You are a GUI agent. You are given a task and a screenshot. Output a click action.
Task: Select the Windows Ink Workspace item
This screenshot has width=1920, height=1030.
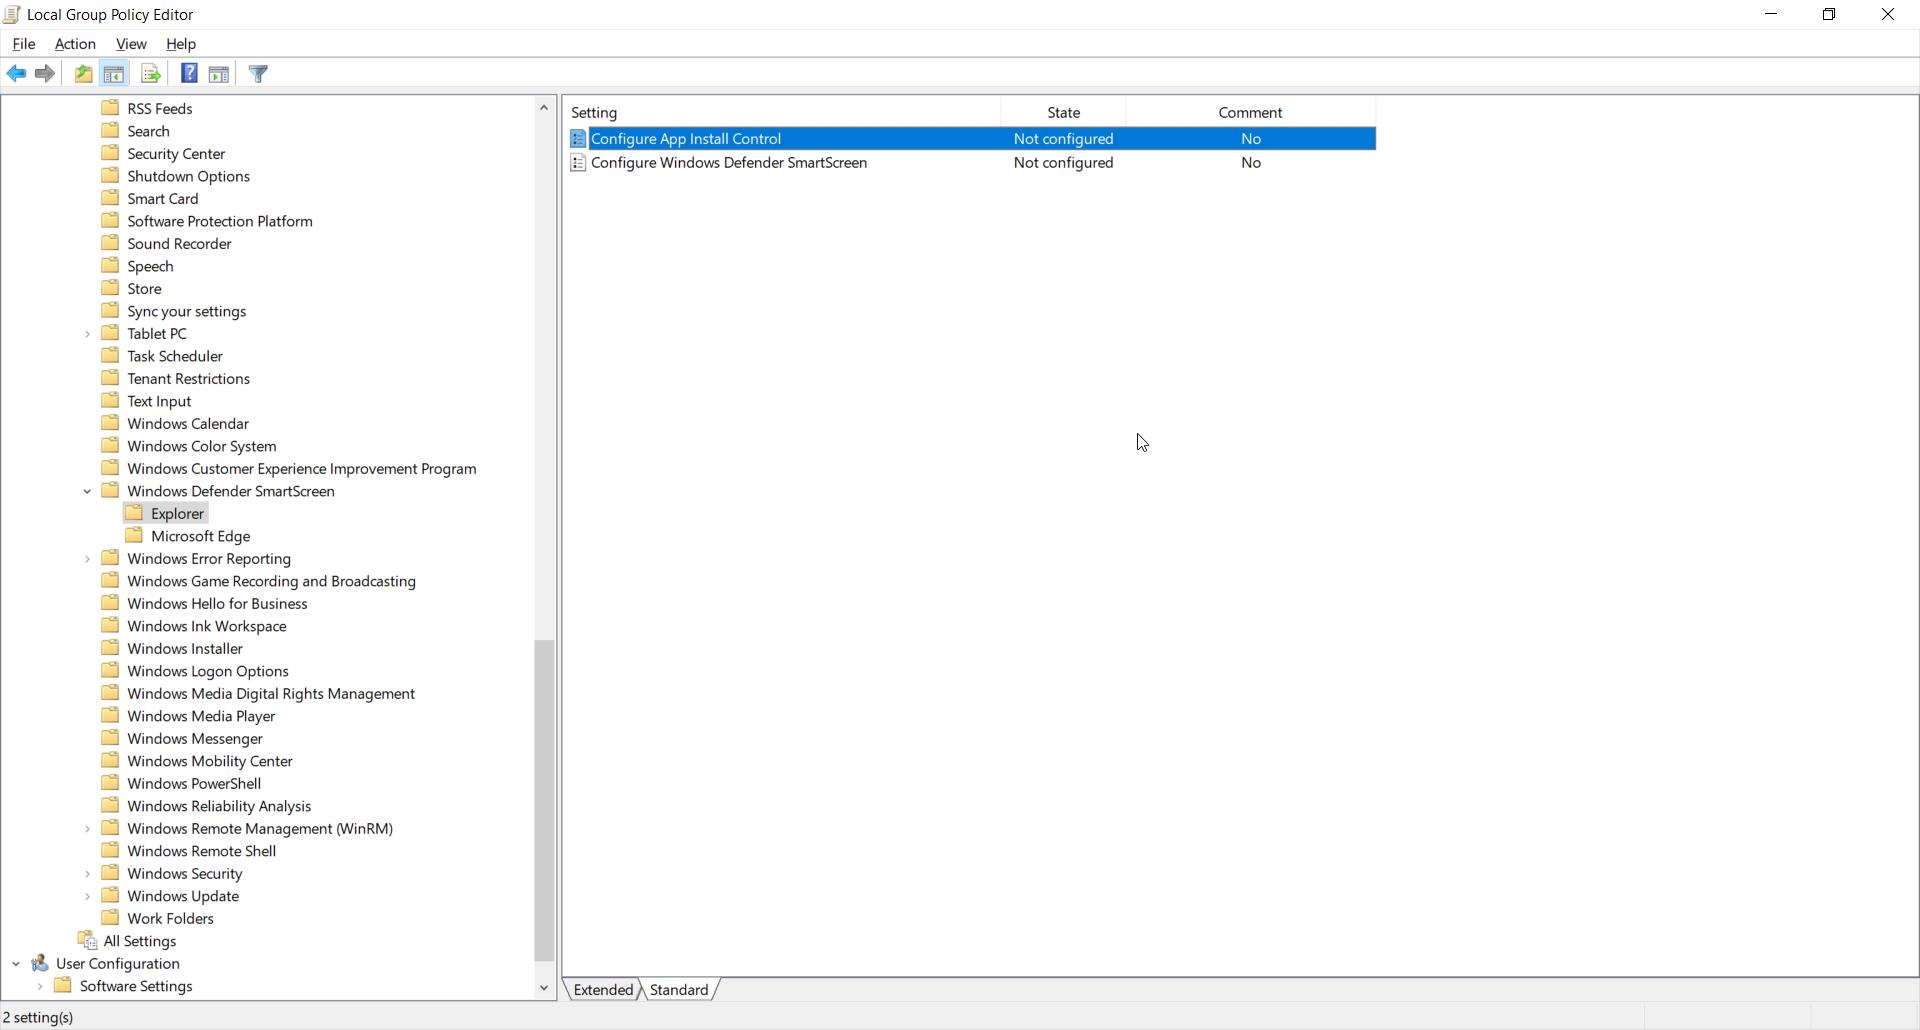click(207, 626)
